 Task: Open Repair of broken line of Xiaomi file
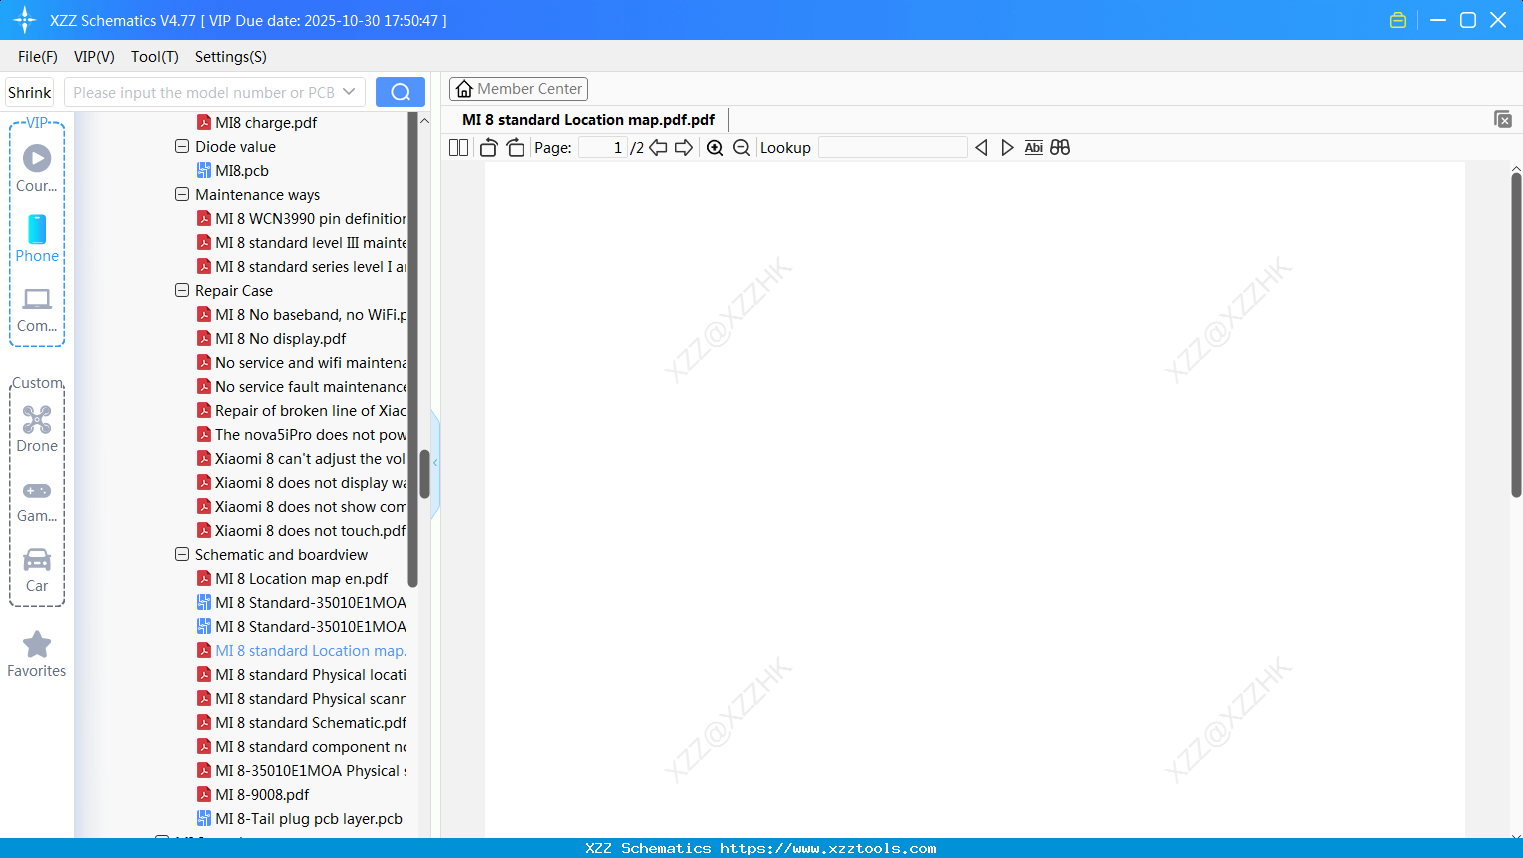[x=301, y=410]
